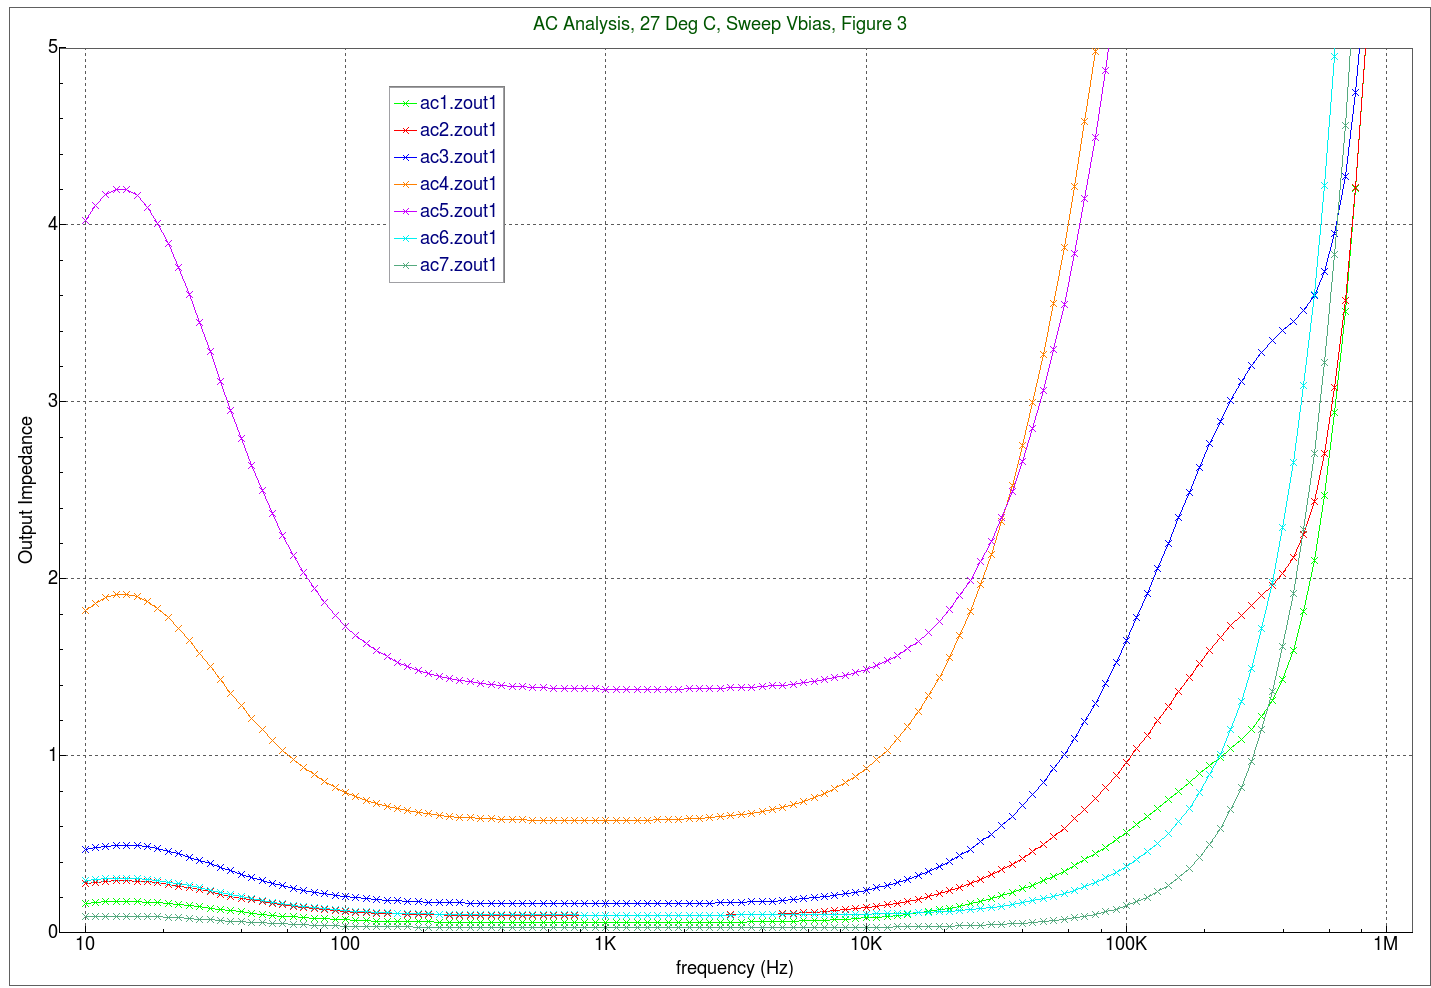The height and width of the screenshot is (988, 1431).
Task: Click the y-axis tick label 2
Action: (x=51, y=578)
